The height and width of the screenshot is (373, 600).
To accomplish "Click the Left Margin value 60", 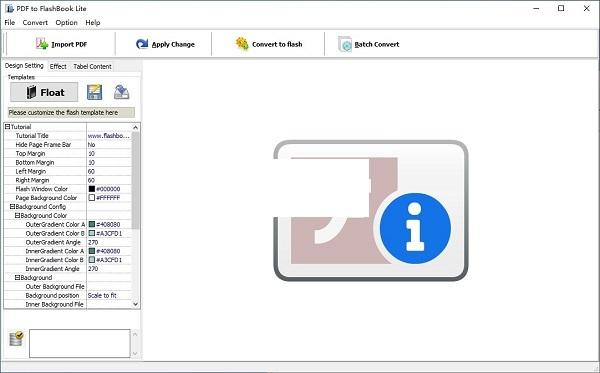I will [109, 171].
